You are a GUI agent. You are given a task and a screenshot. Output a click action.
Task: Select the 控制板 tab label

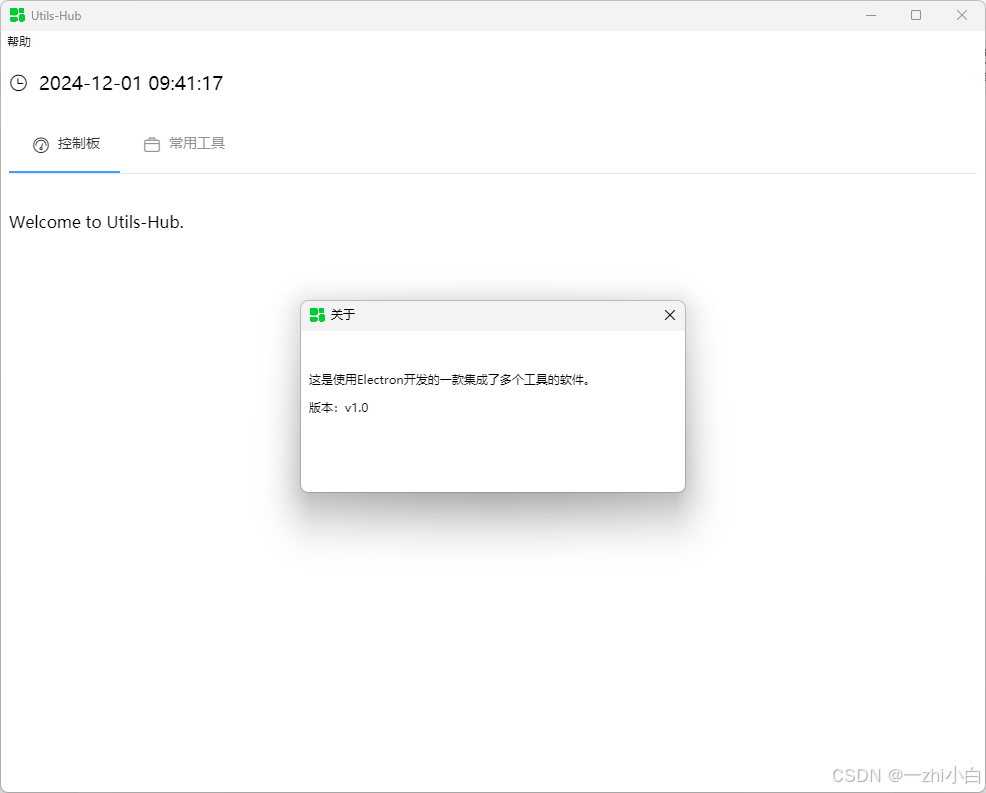(79, 143)
